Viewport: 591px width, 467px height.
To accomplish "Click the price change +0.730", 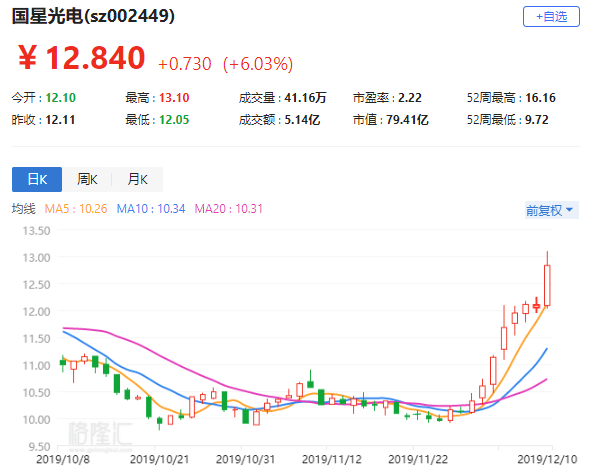I will [x=185, y=64].
